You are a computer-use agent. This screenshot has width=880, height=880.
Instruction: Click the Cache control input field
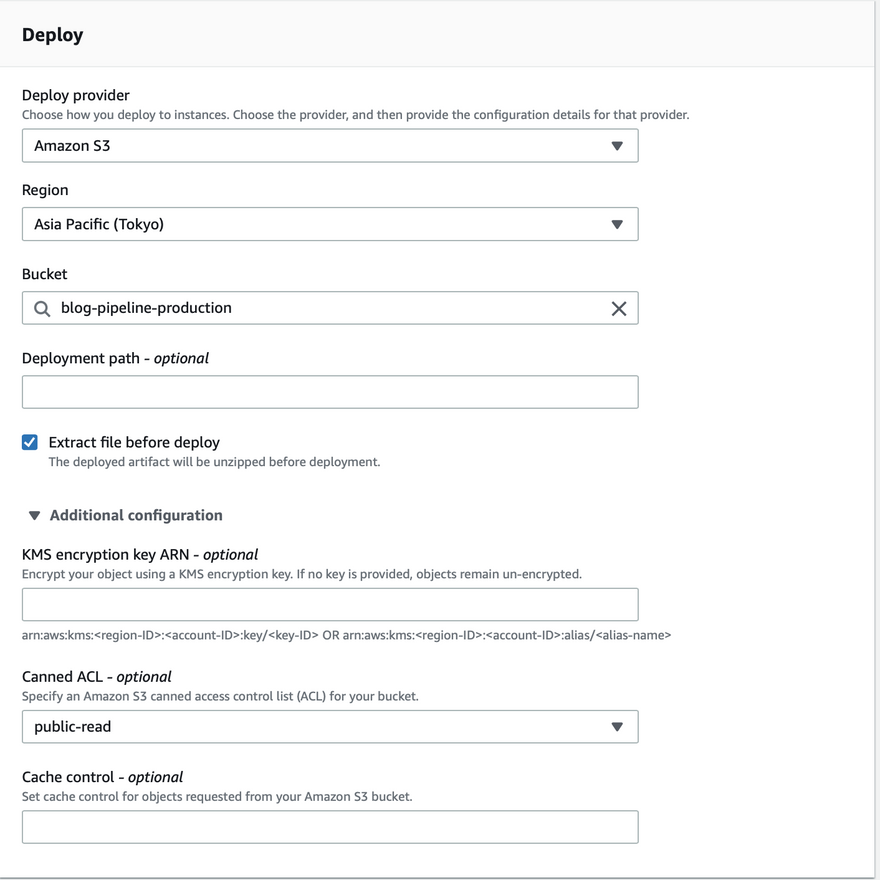pyautogui.click(x=329, y=827)
